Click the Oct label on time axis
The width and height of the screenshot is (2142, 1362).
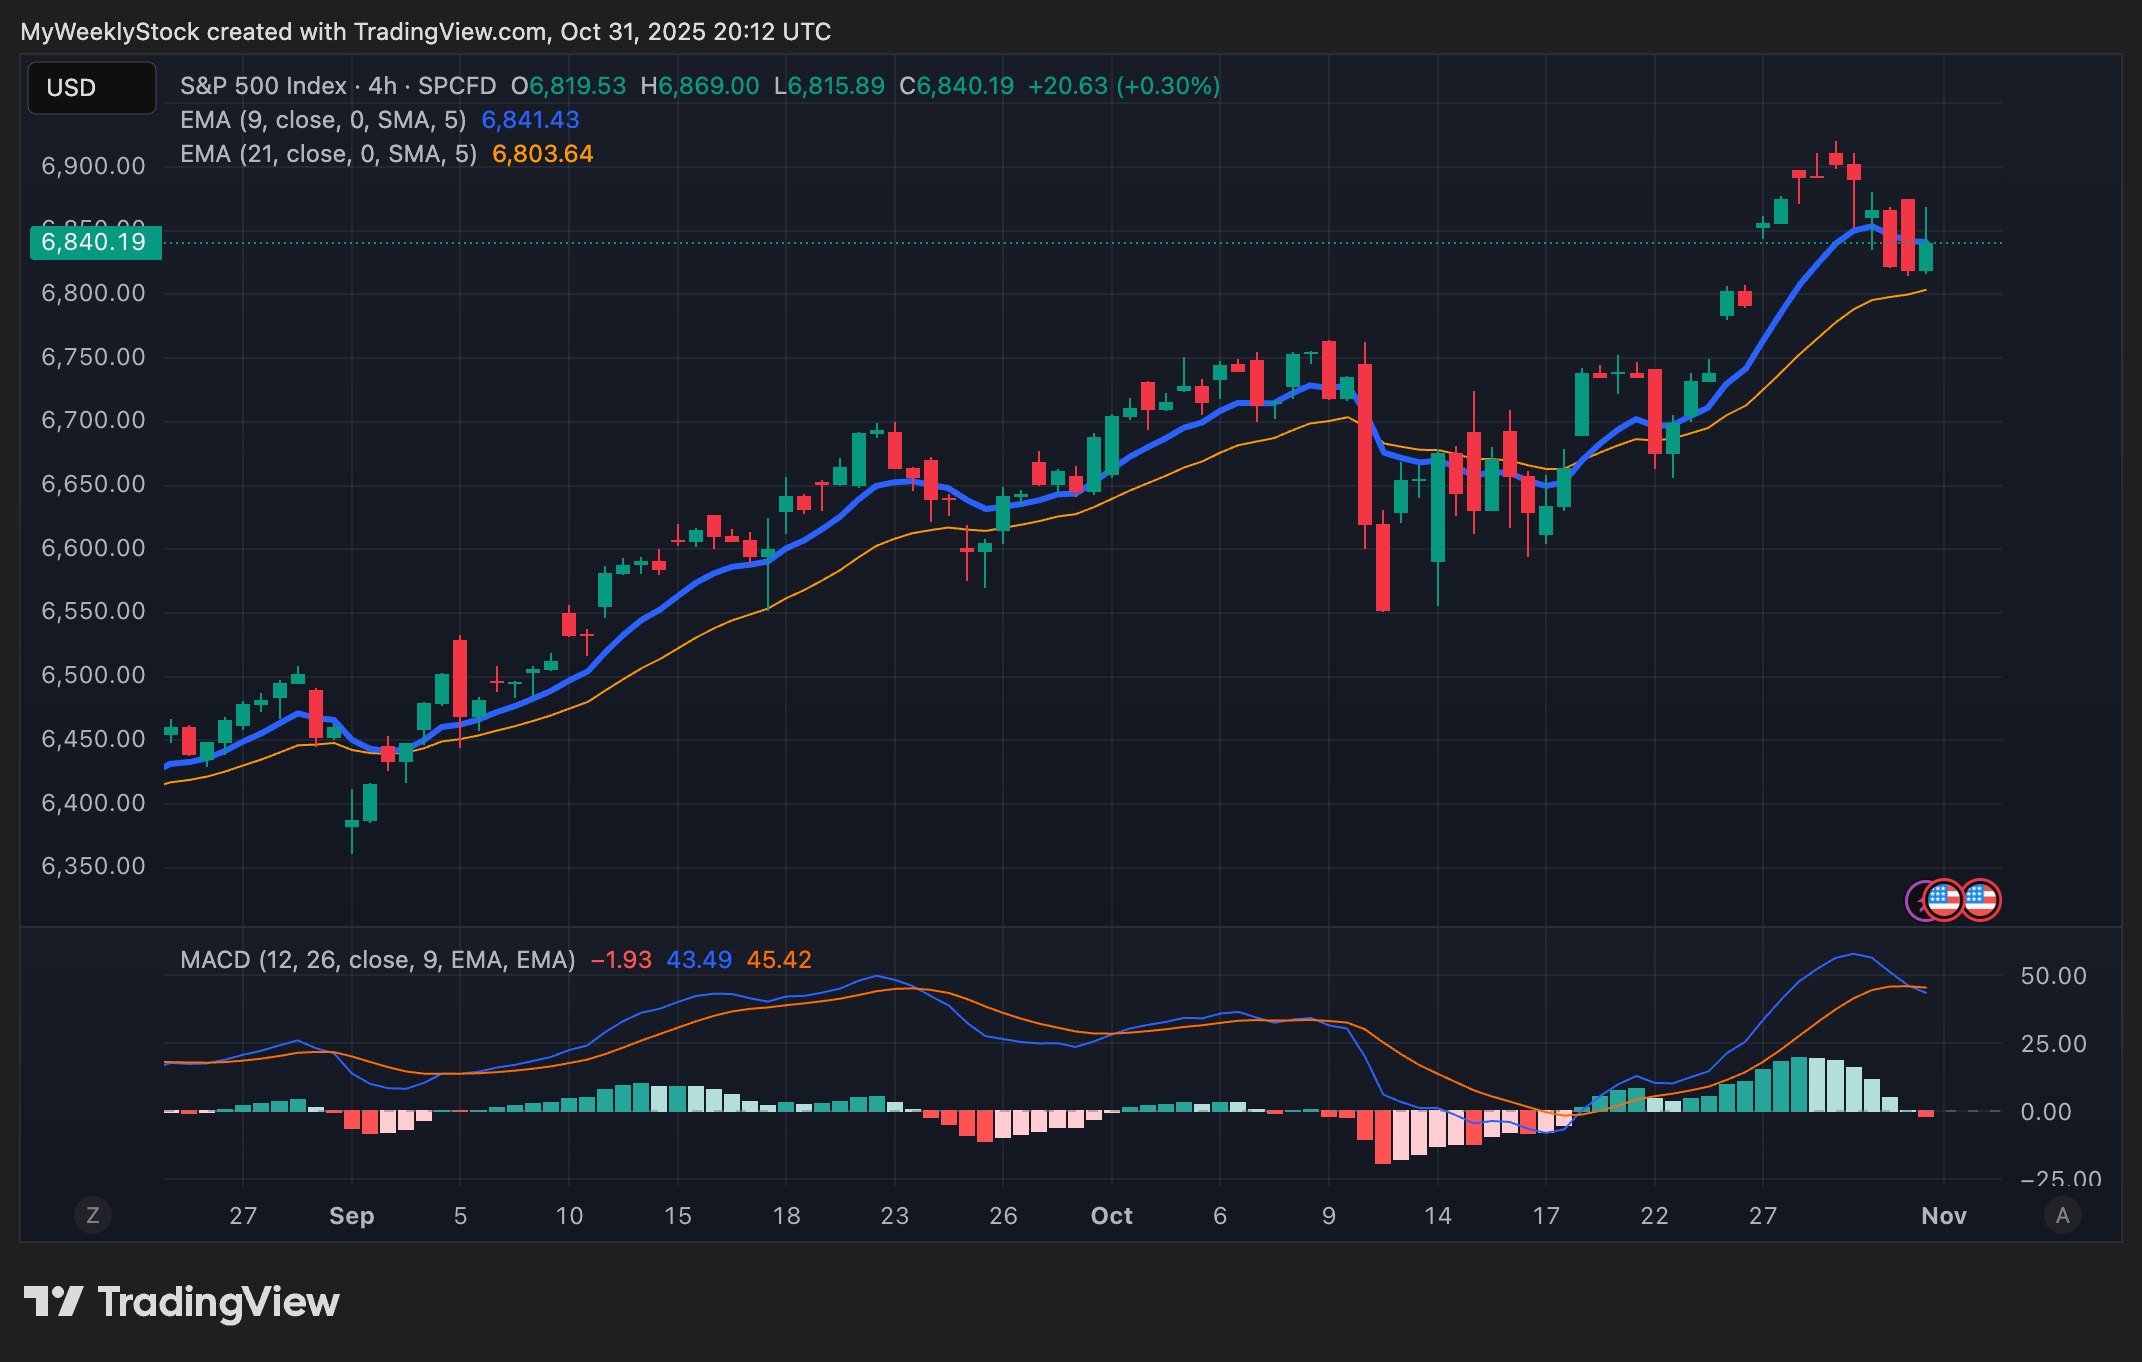(1111, 1216)
